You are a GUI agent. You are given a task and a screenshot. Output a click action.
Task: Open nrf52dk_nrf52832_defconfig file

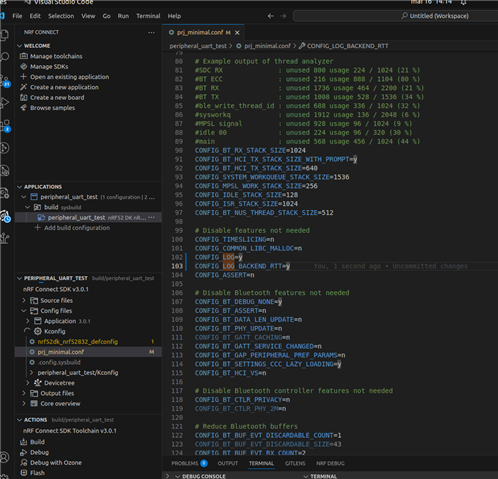pyautogui.click(x=77, y=342)
